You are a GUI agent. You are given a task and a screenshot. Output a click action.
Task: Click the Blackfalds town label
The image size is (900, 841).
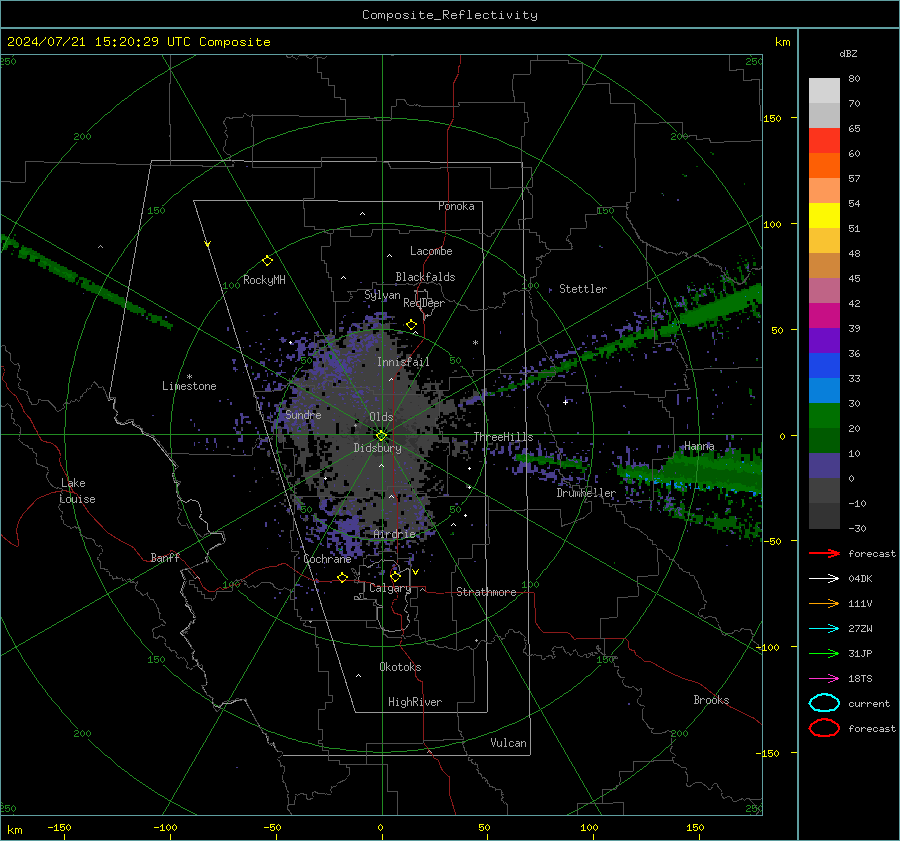(425, 277)
